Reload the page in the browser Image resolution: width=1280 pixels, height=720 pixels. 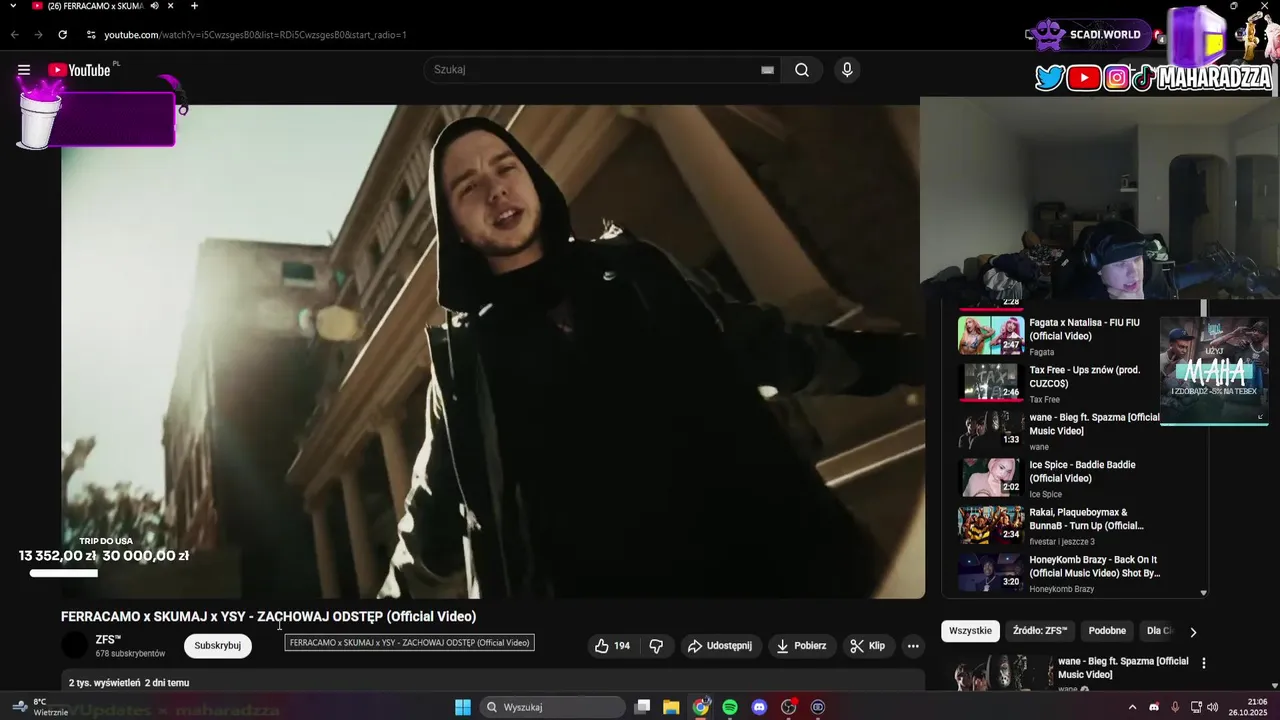coord(62,35)
